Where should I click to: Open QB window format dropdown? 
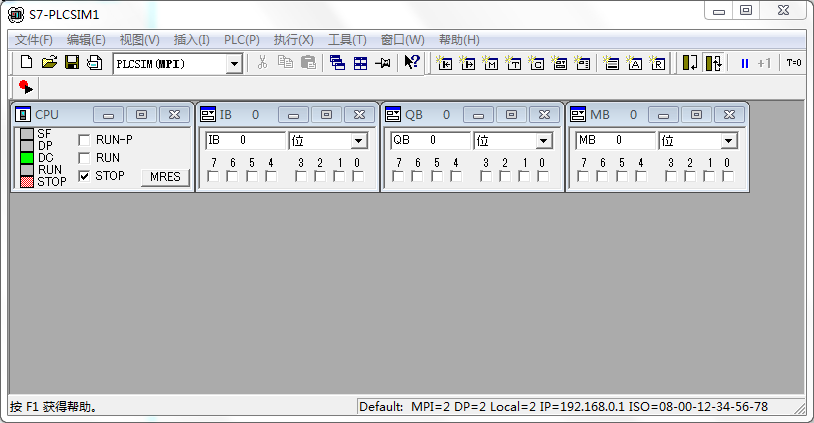[543, 141]
